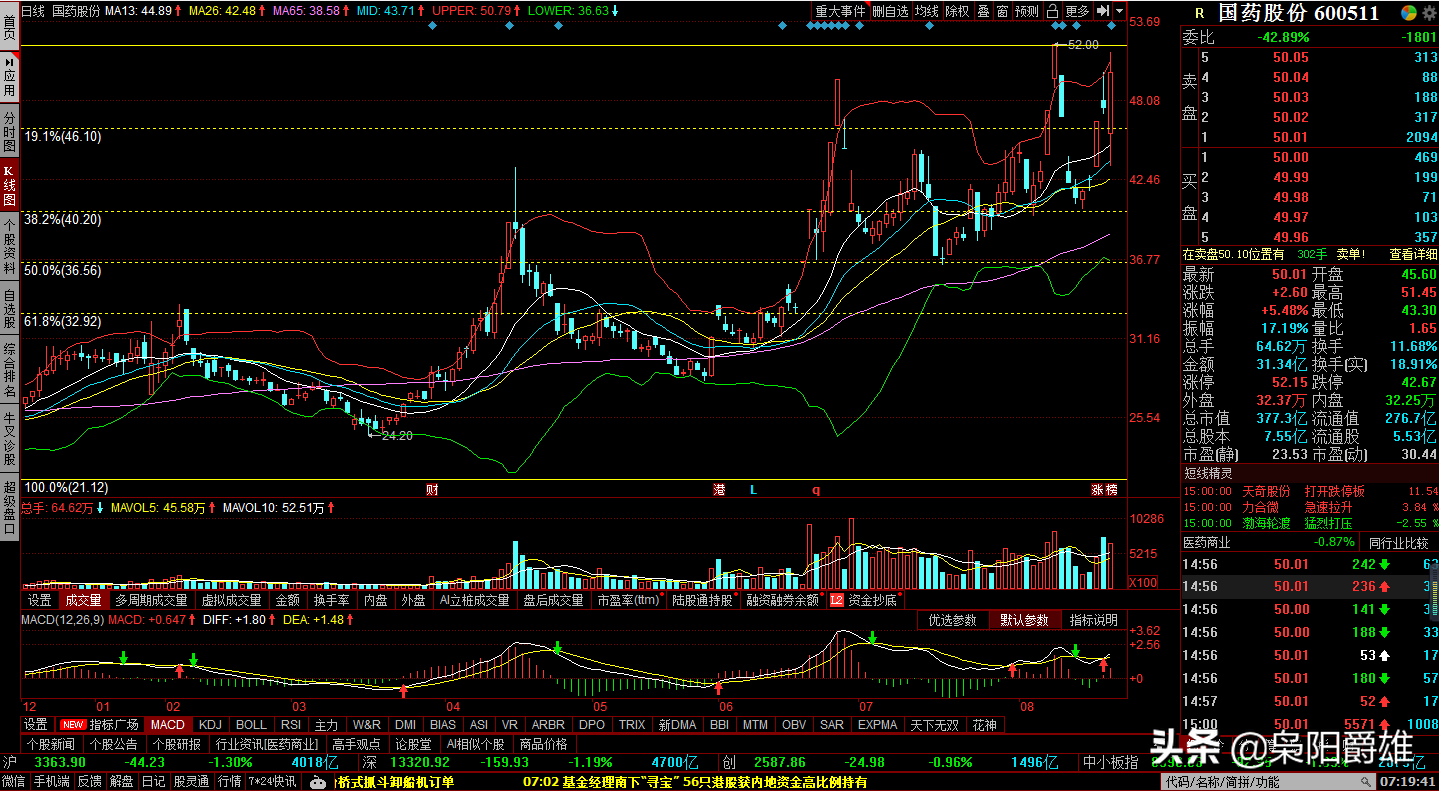Screen dimensions: 1439x791
Task: Click the 榜 marker at chart bottom right
Action: 1111,490
